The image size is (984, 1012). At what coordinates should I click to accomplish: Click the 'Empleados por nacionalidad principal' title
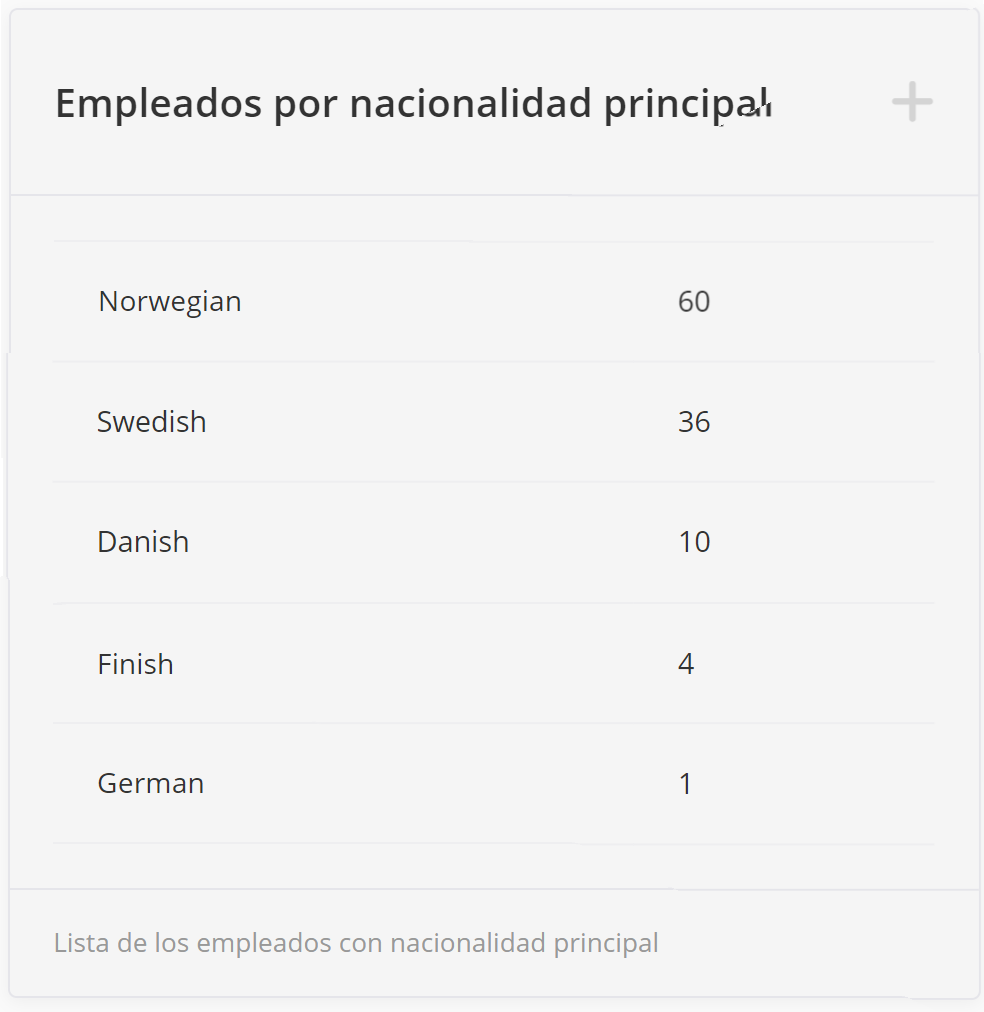[412, 104]
